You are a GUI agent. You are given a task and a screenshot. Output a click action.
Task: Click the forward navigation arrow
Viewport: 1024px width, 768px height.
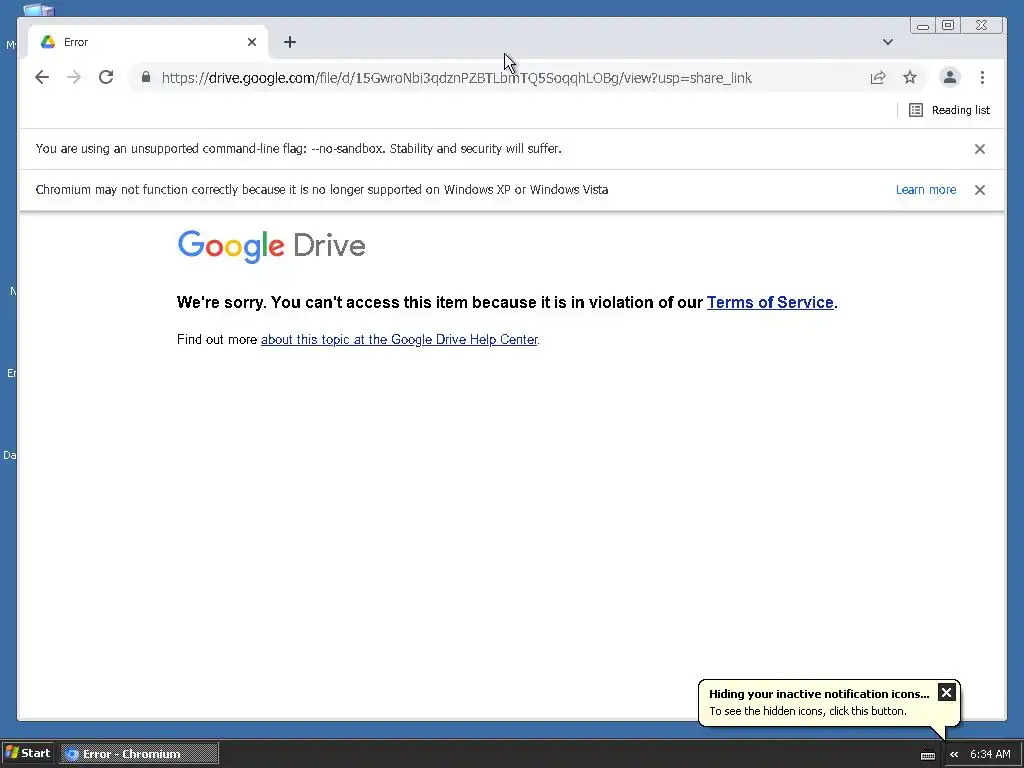(x=74, y=78)
